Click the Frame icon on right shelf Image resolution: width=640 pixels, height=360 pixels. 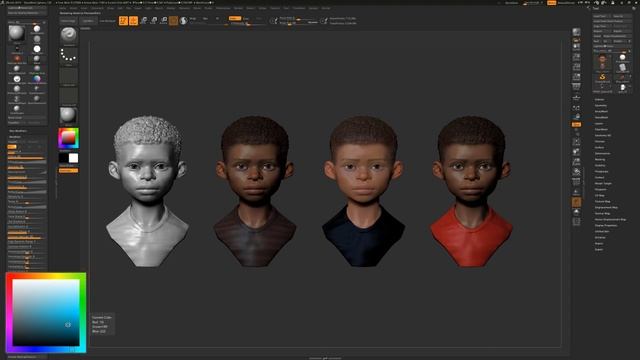pyautogui.click(x=576, y=142)
